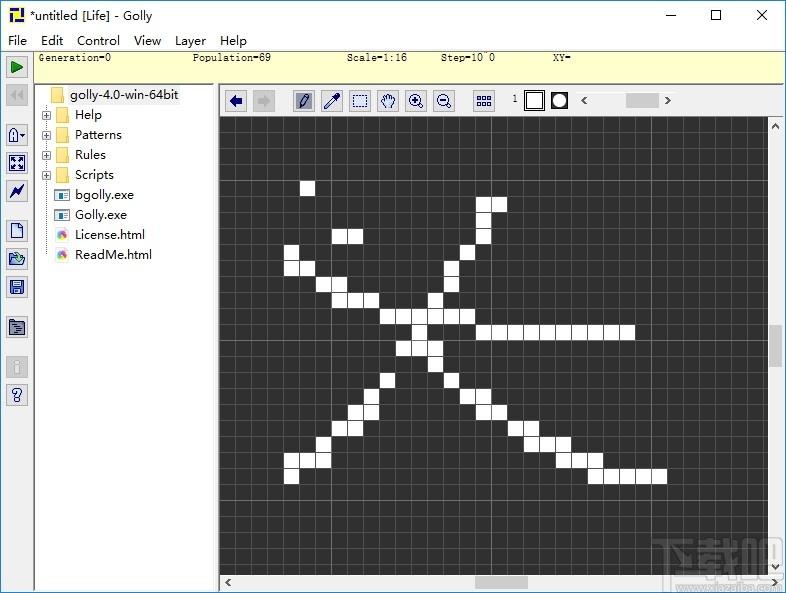Create a new pattern with page icon
Image resolution: width=786 pixels, height=593 pixels.
(x=17, y=231)
